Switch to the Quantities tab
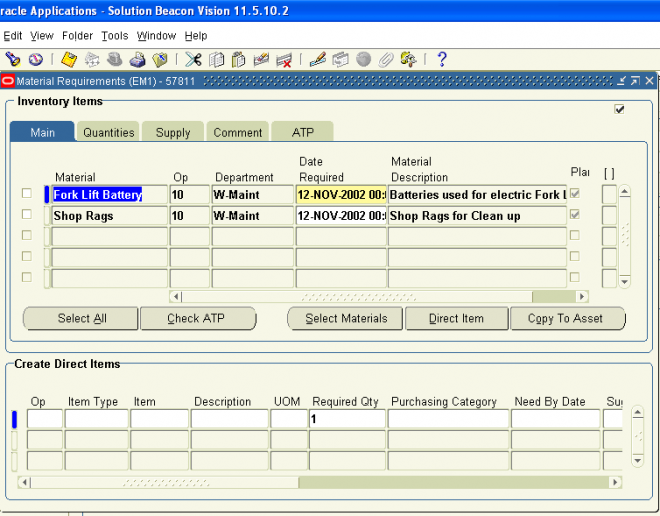 (x=109, y=133)
